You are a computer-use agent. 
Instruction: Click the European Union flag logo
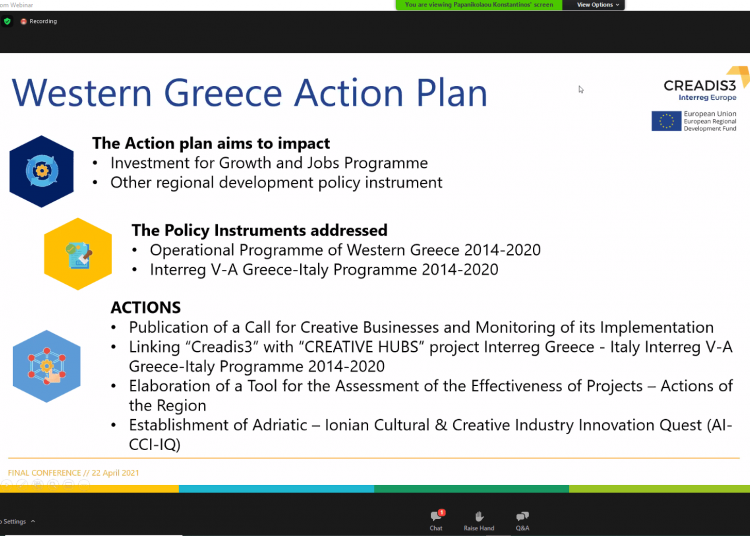(x=667, y=121)
